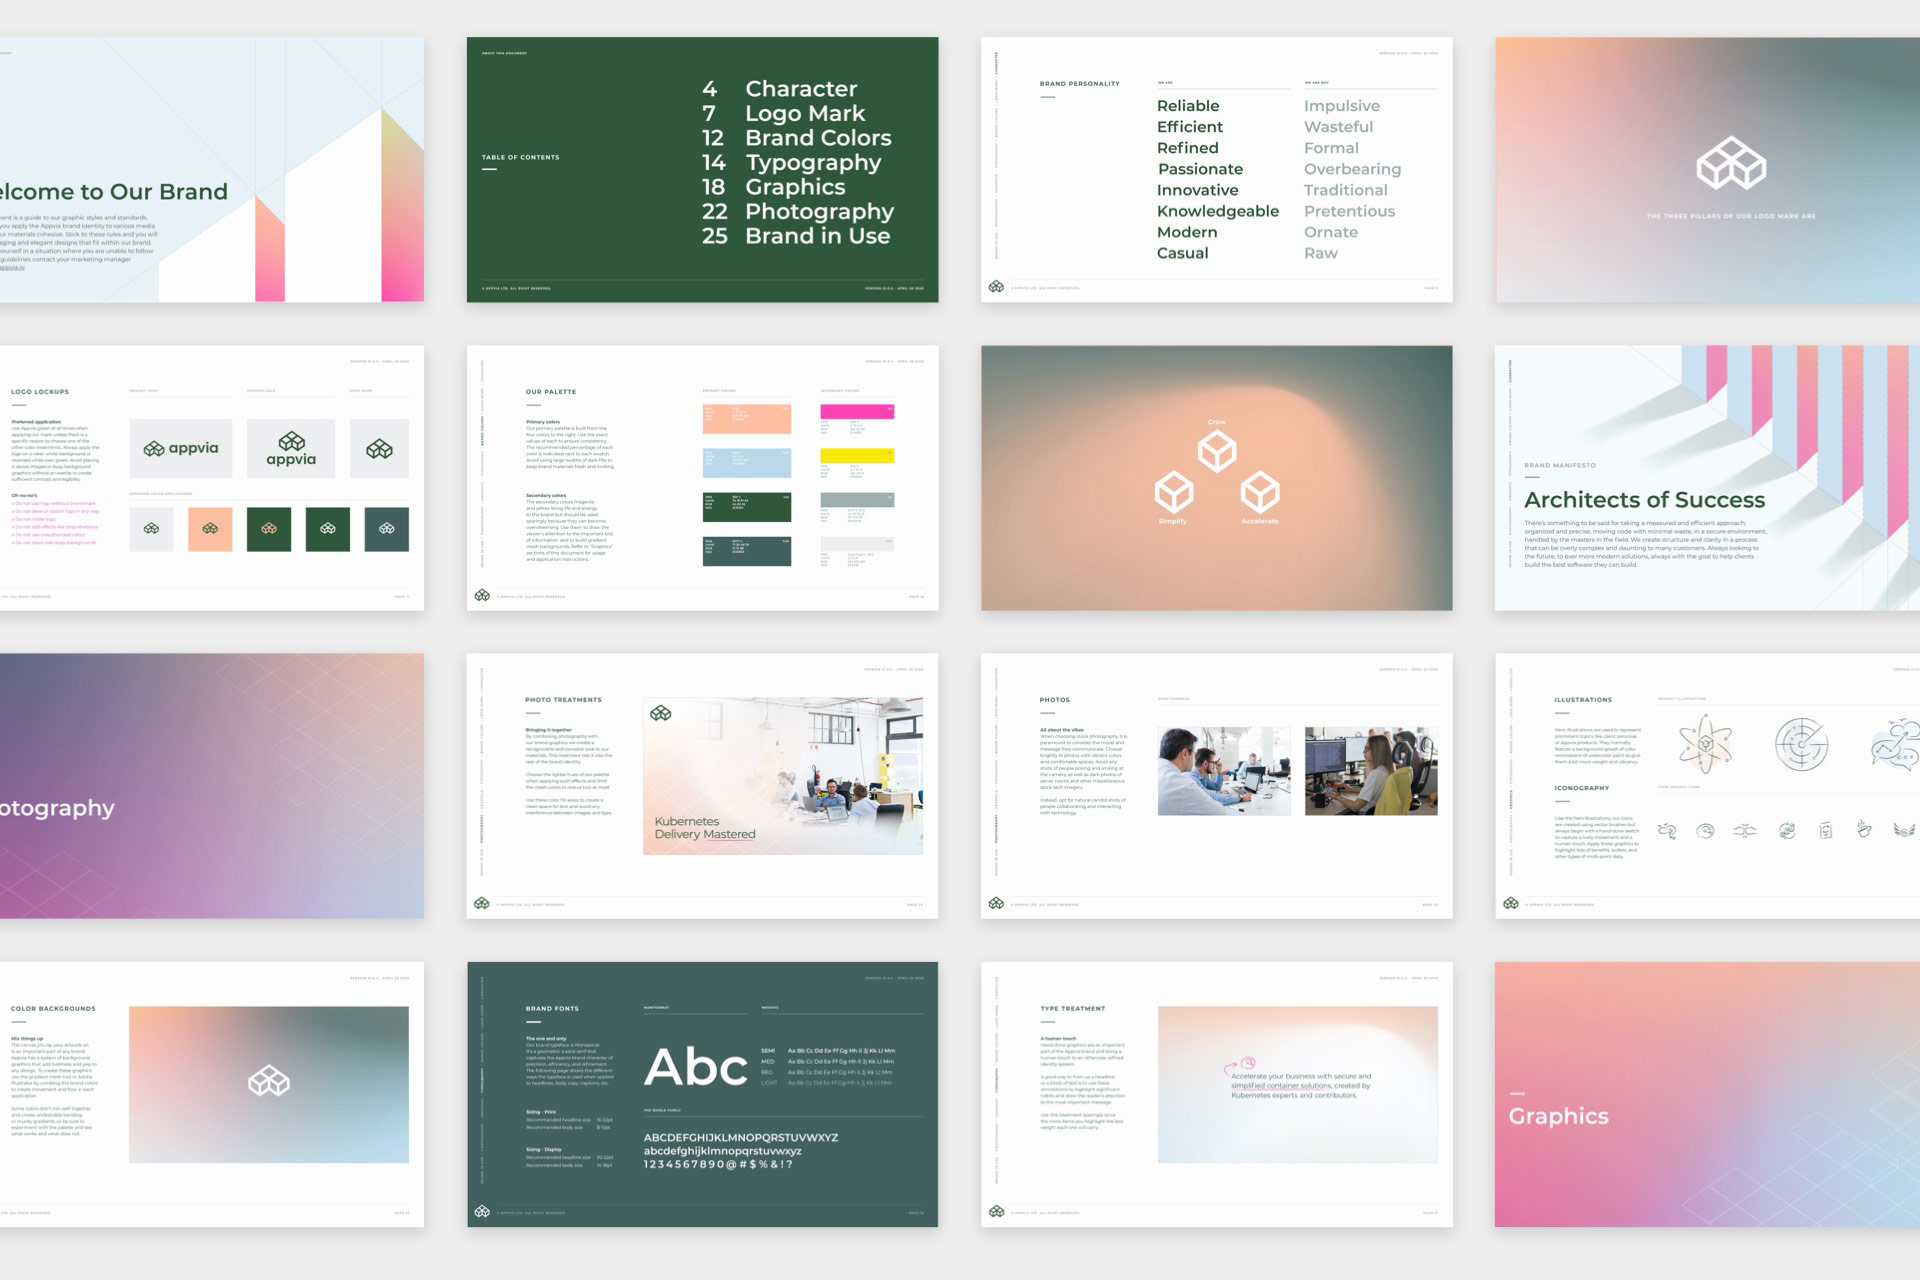Click the footer logo on the Our Palette slide

coord(482,595)
